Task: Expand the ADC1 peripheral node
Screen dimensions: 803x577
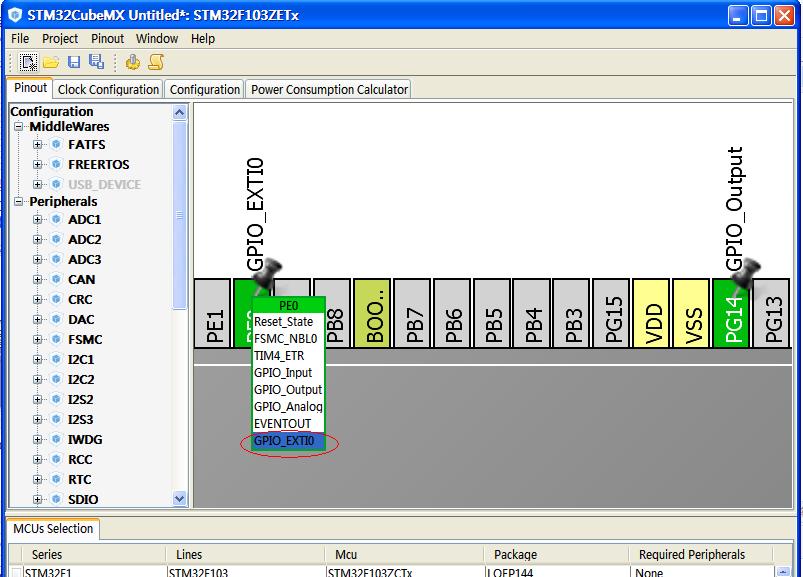Action: pyautogui.click(x=38, y=220)
